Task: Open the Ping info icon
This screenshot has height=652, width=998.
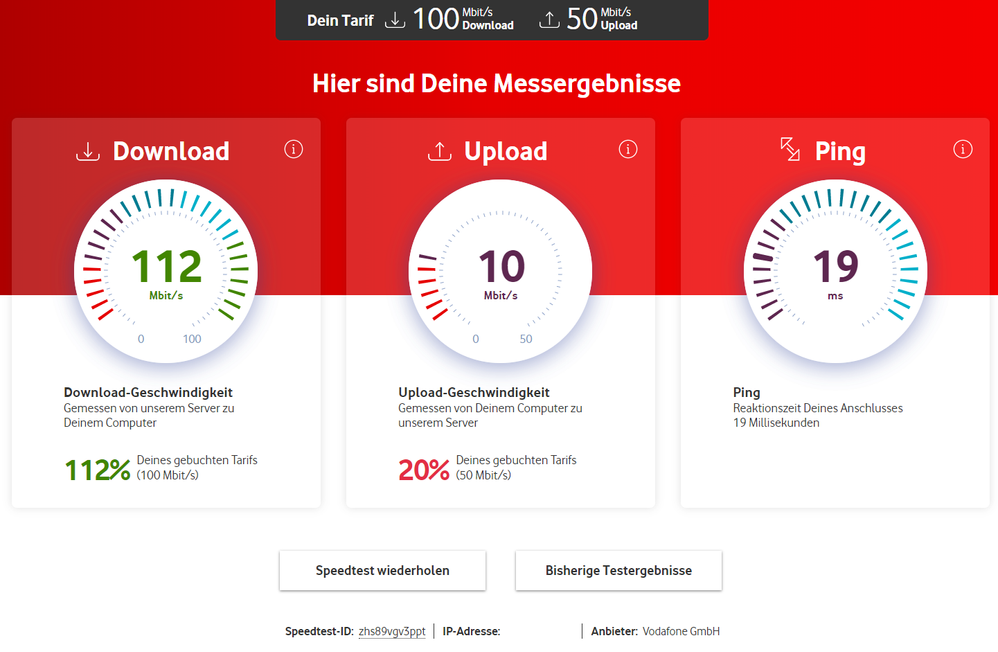Action: (x=963, y=149)
